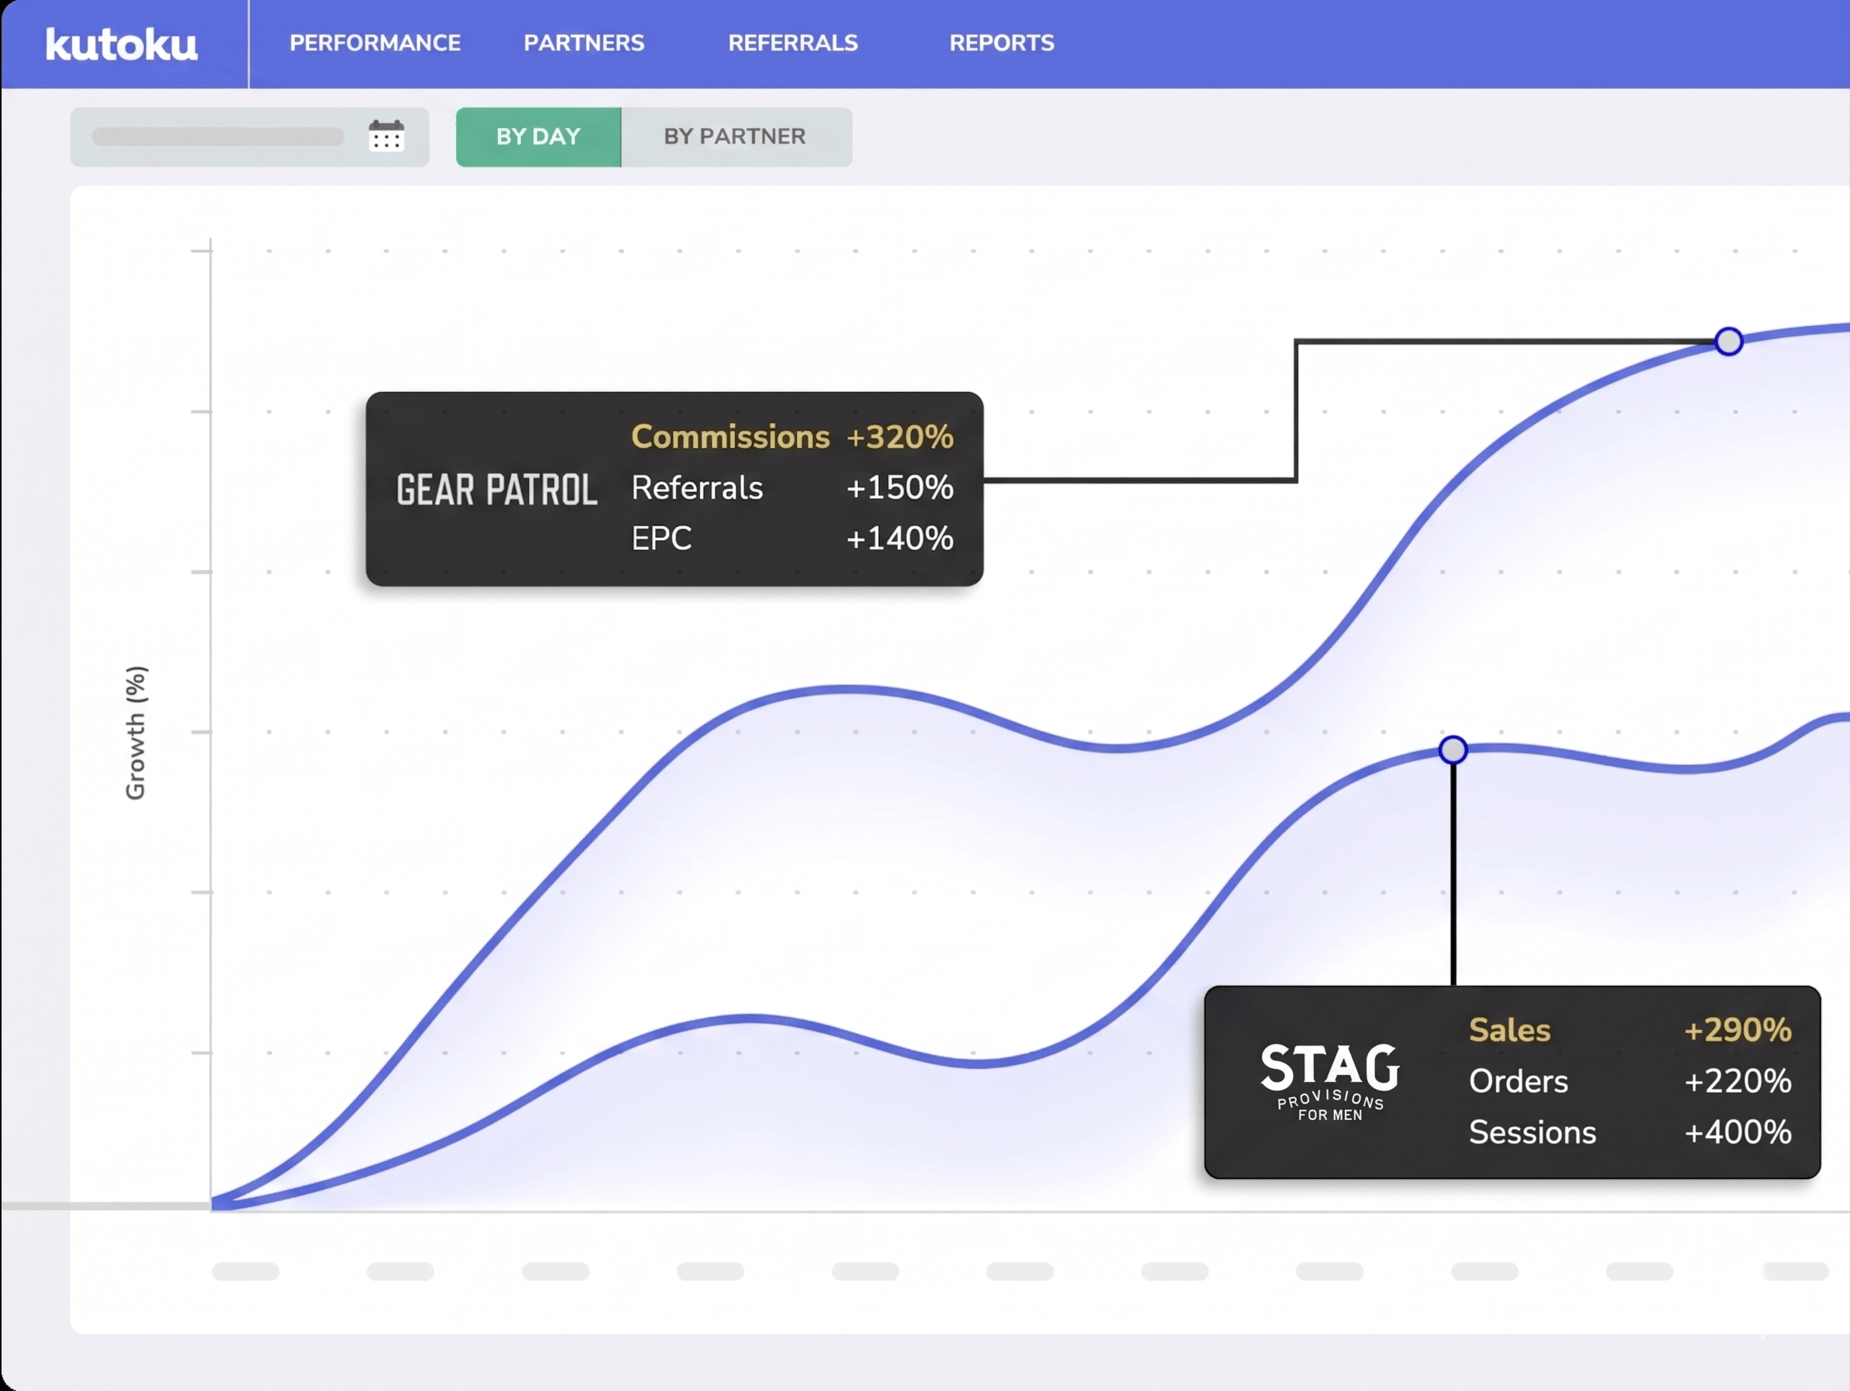Open the PERFORMANCE menu

375,43
